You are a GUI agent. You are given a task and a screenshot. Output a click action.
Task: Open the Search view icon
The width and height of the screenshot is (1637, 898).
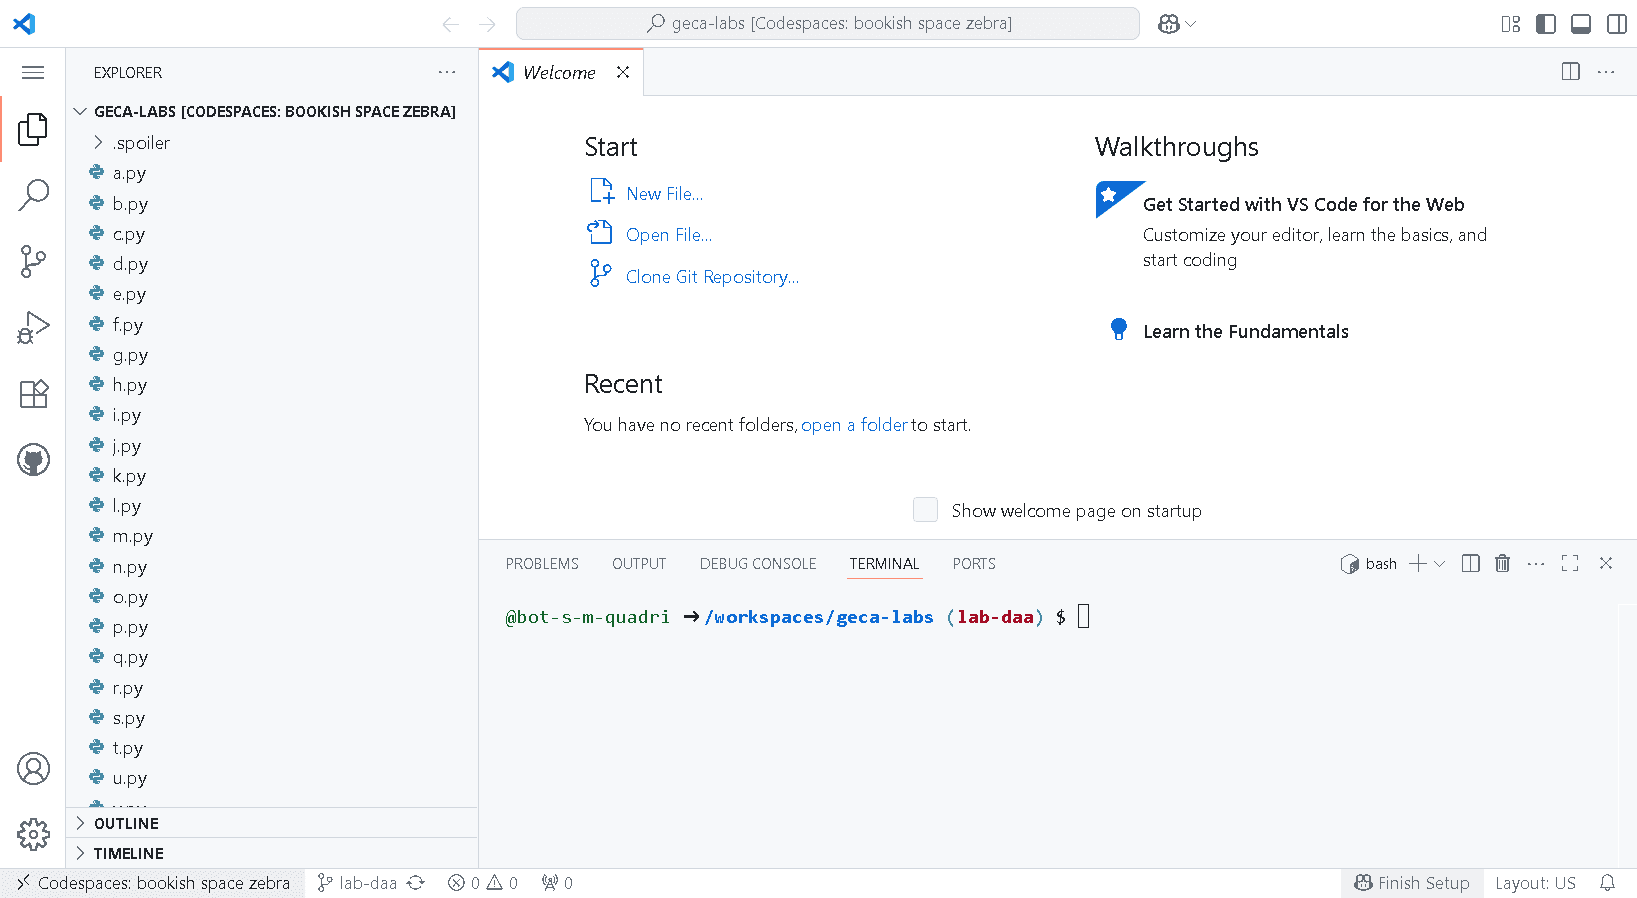33,195
